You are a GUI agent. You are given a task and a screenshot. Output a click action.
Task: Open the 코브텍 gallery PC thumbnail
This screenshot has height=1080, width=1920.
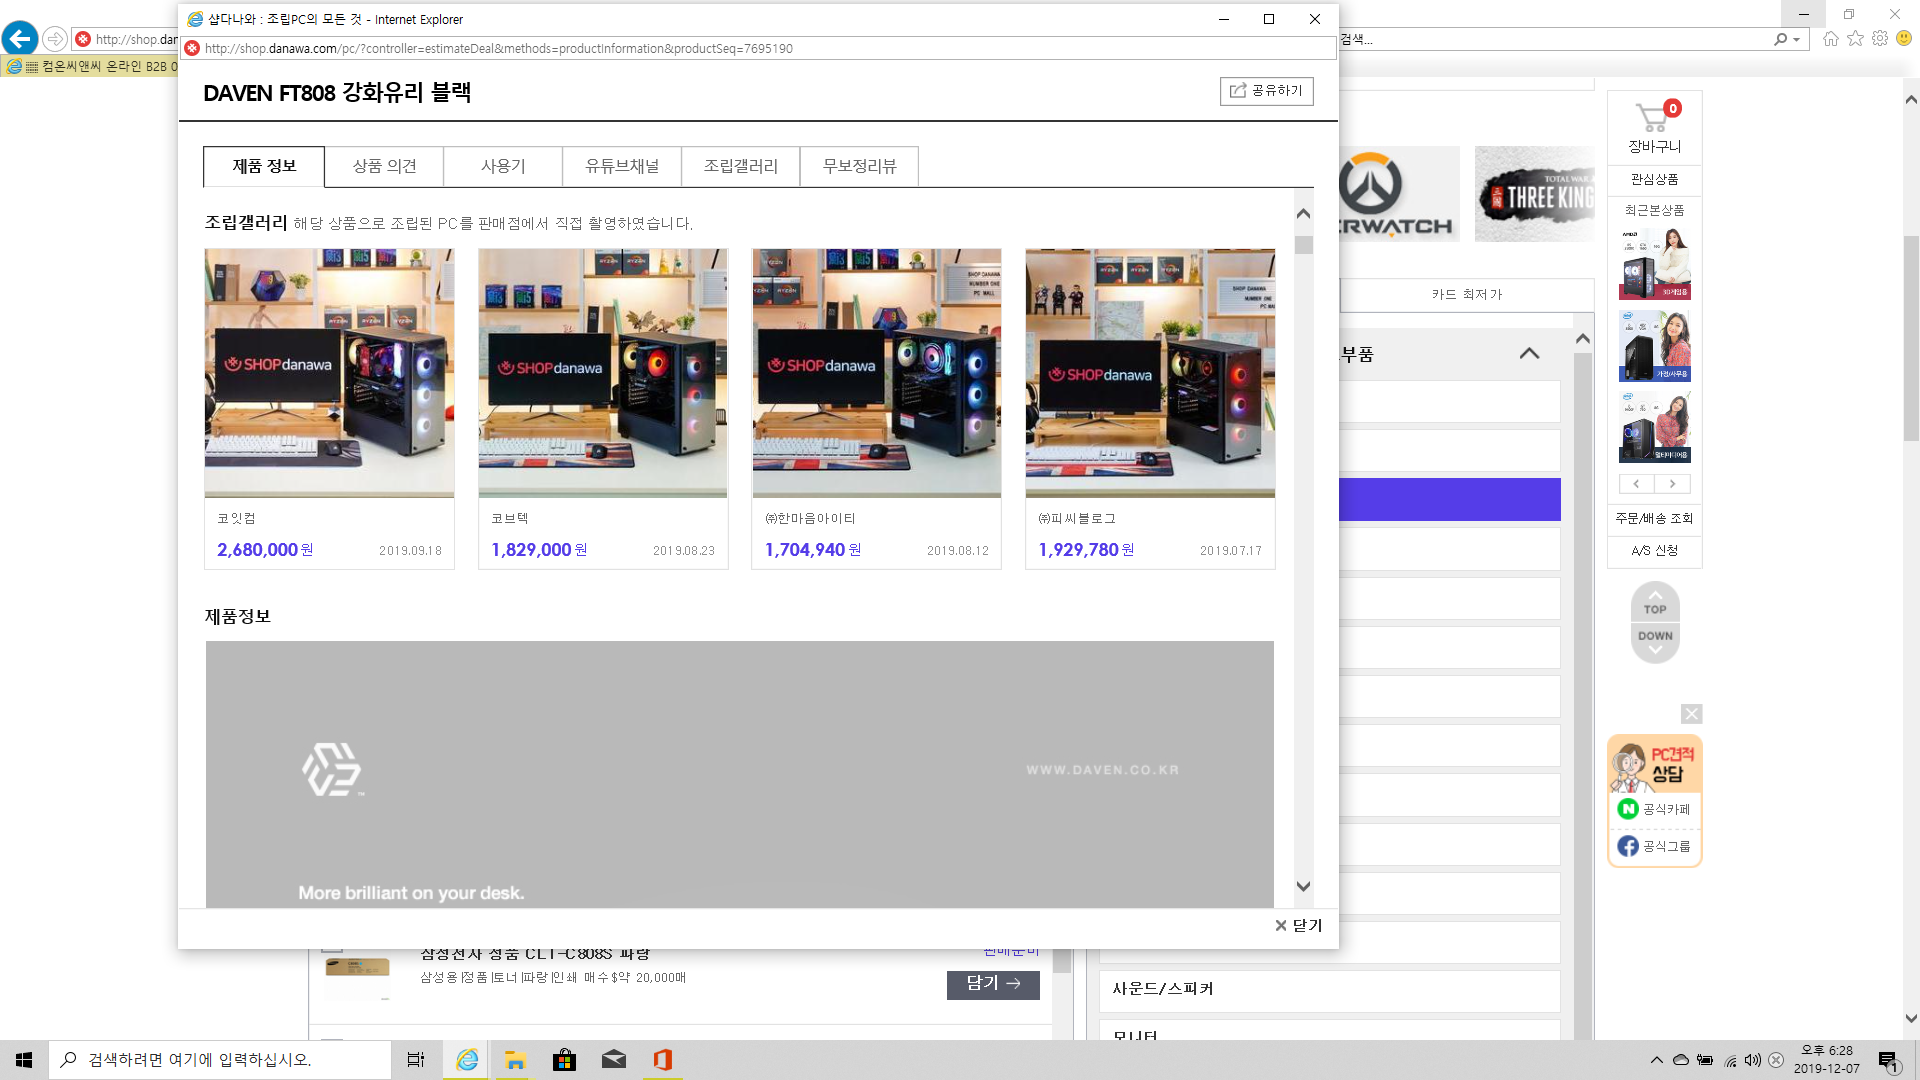coord(603,373)
